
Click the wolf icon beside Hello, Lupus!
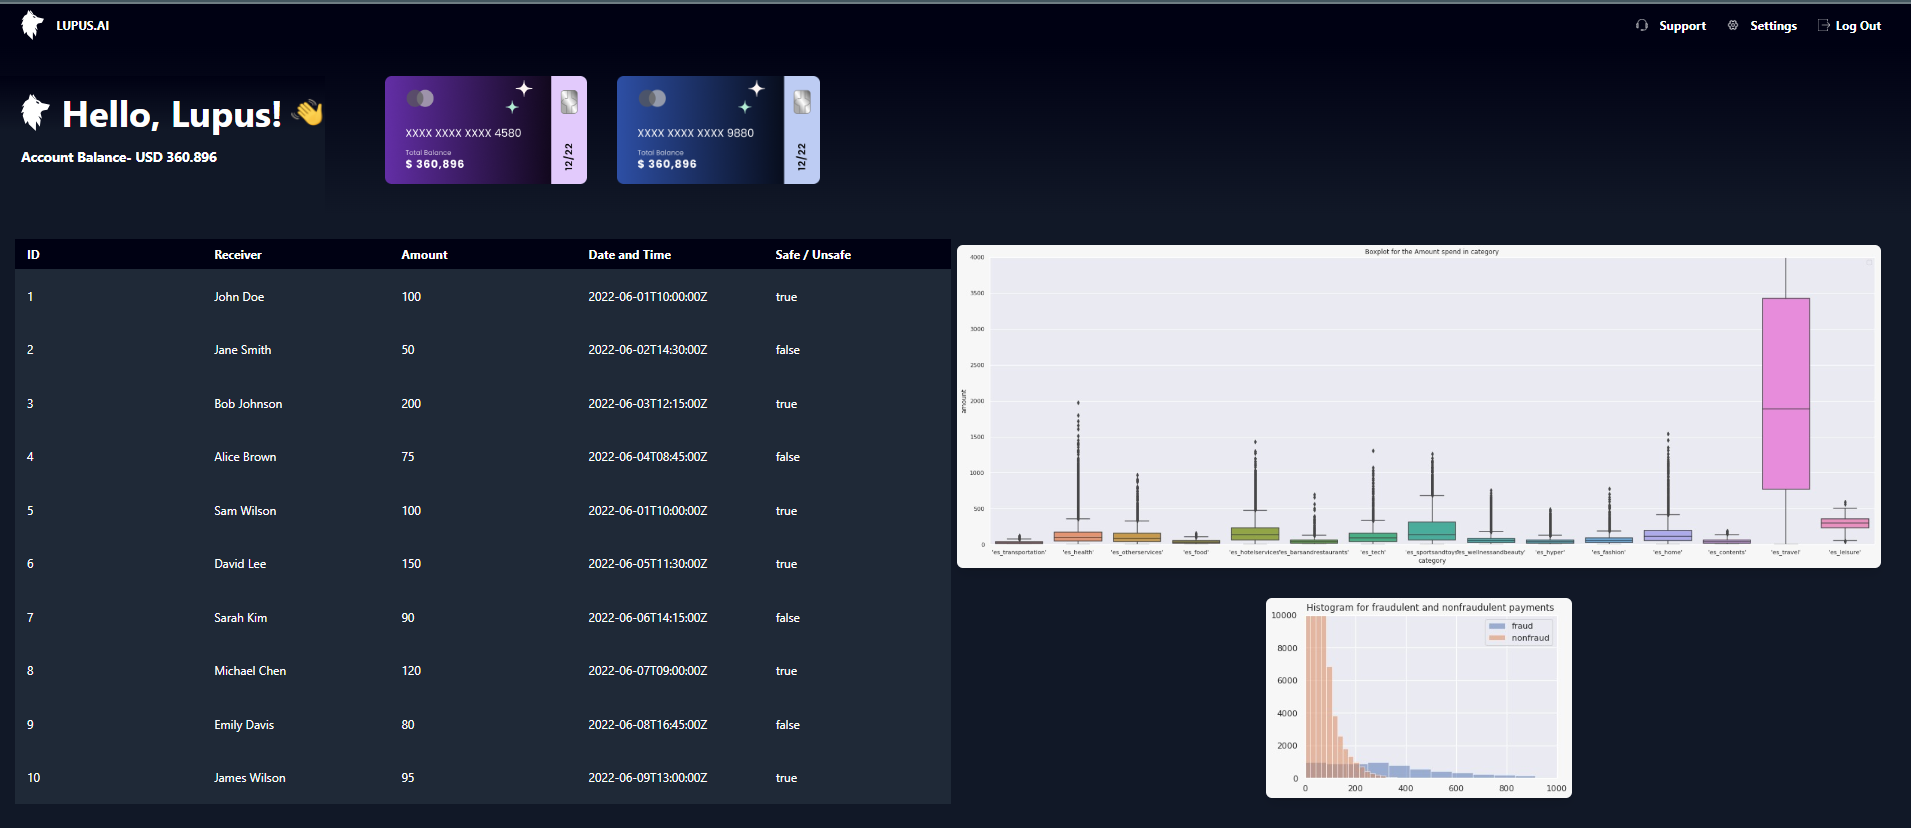click(36, 112)
